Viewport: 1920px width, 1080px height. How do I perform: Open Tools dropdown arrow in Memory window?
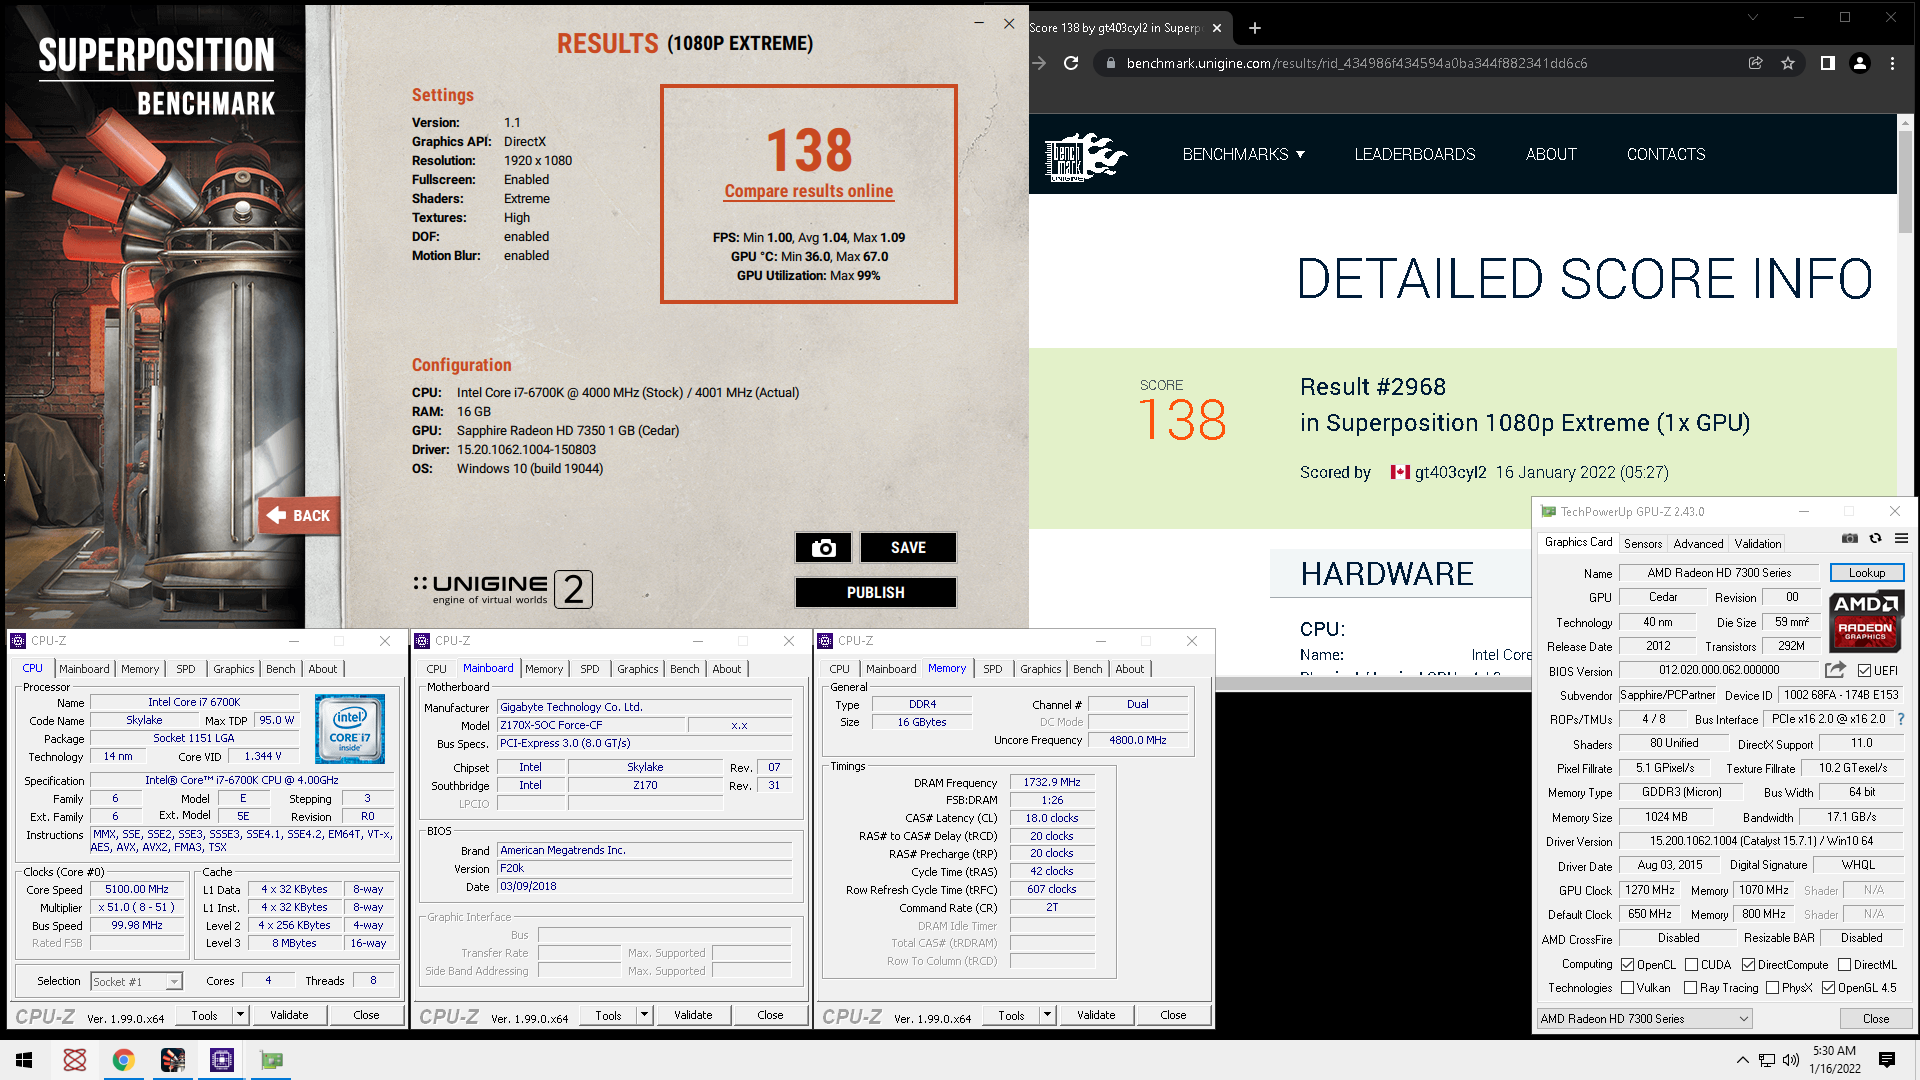[1047, 1015]
